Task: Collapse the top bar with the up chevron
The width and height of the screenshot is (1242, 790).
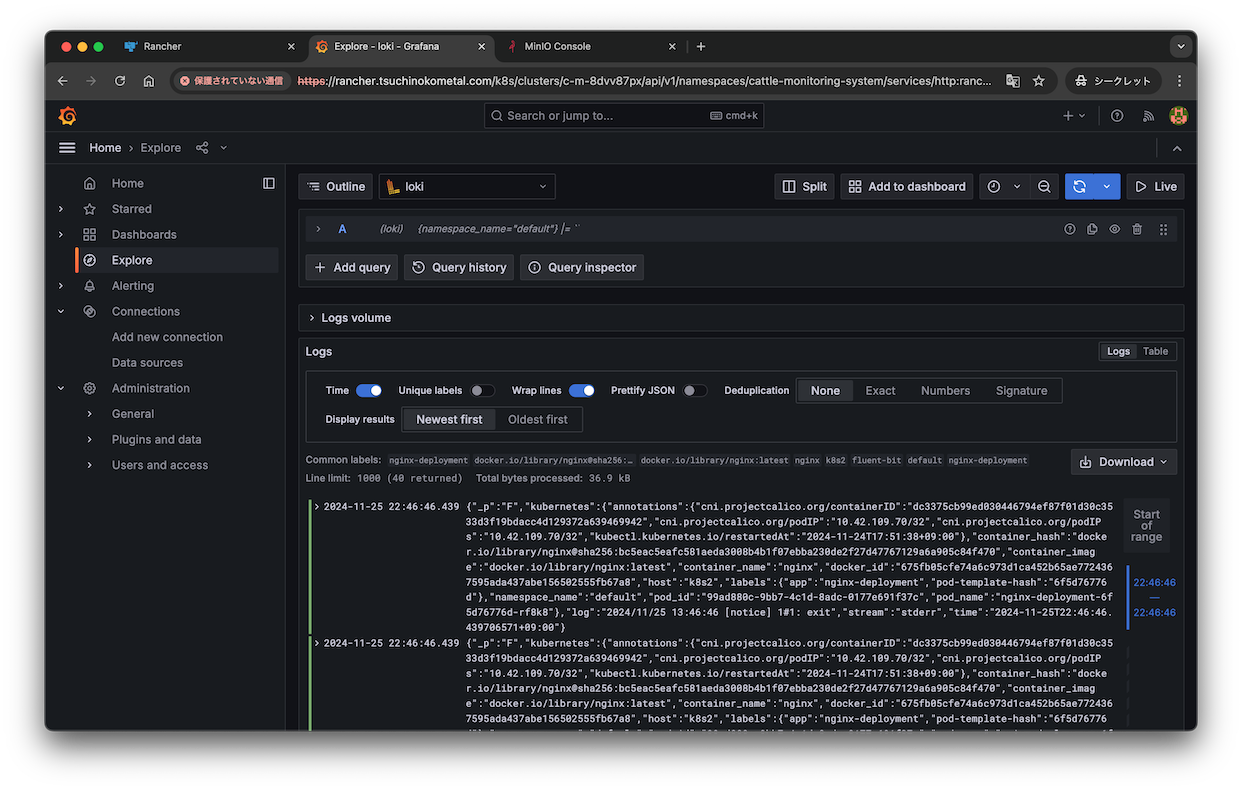Action: tap(1177, 148)
